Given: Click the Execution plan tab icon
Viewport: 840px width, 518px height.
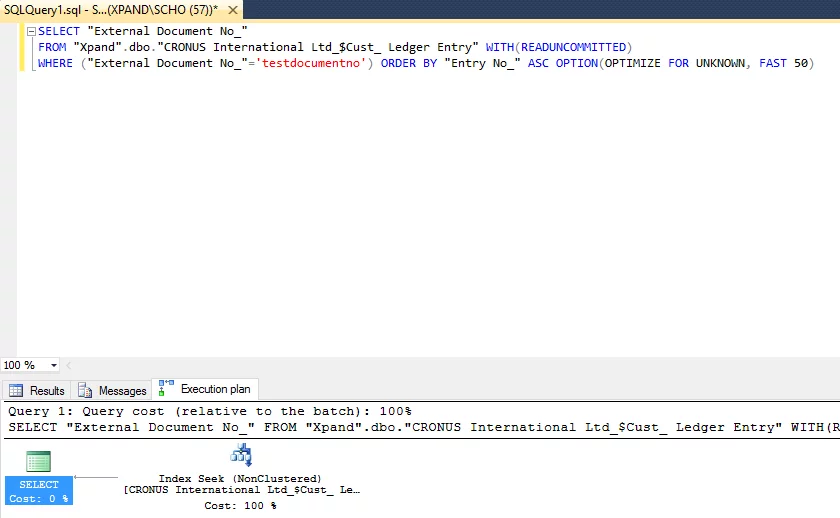Looking at the screenshot, I should [x=167, y=388].
